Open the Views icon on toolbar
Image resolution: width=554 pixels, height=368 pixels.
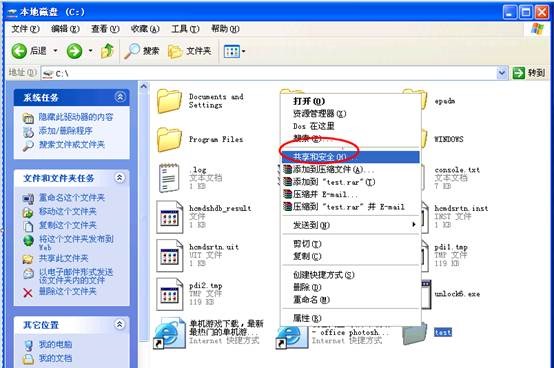point(232,52)
